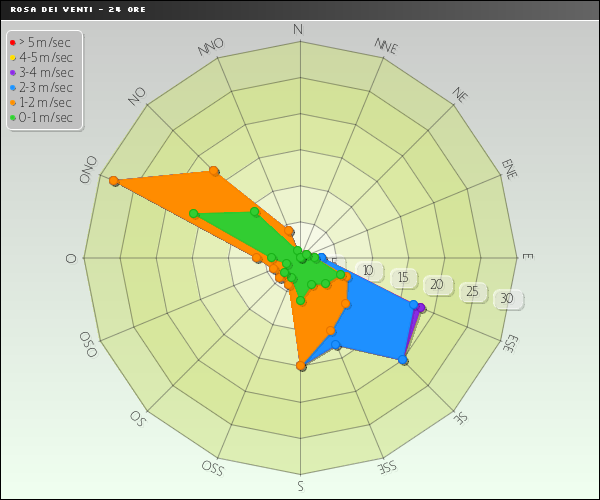
Task: Click the 'N' direction label at top
Action: 298,29
